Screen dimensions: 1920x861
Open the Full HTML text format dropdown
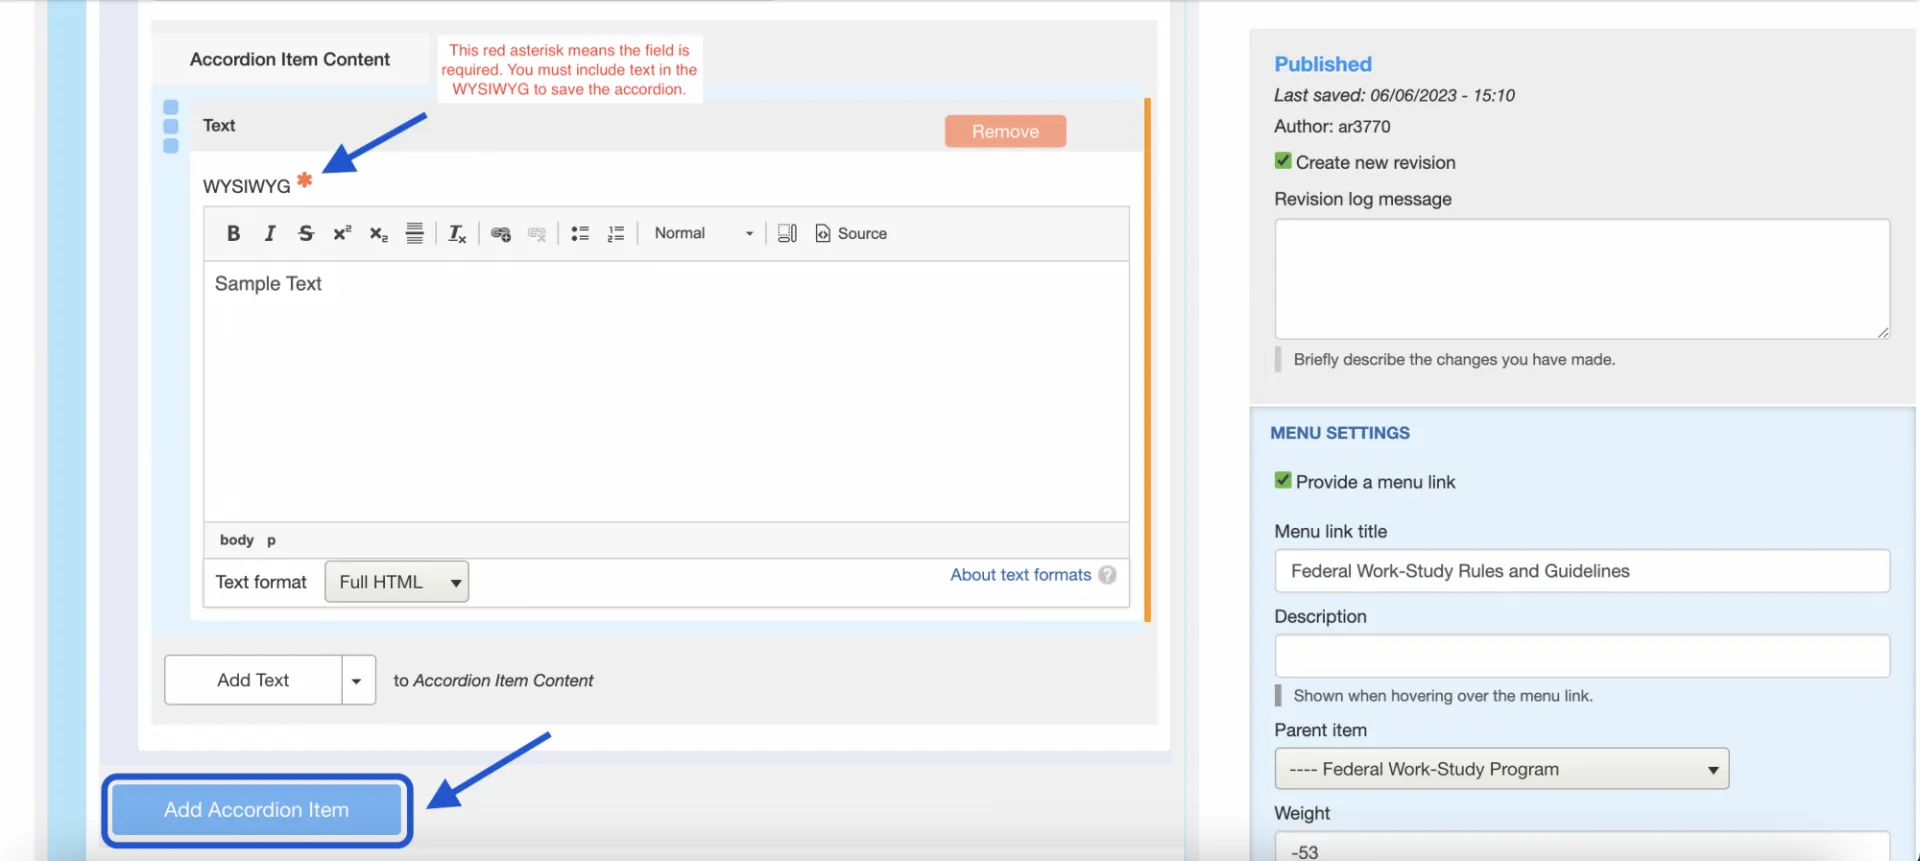tap(396, 582)
